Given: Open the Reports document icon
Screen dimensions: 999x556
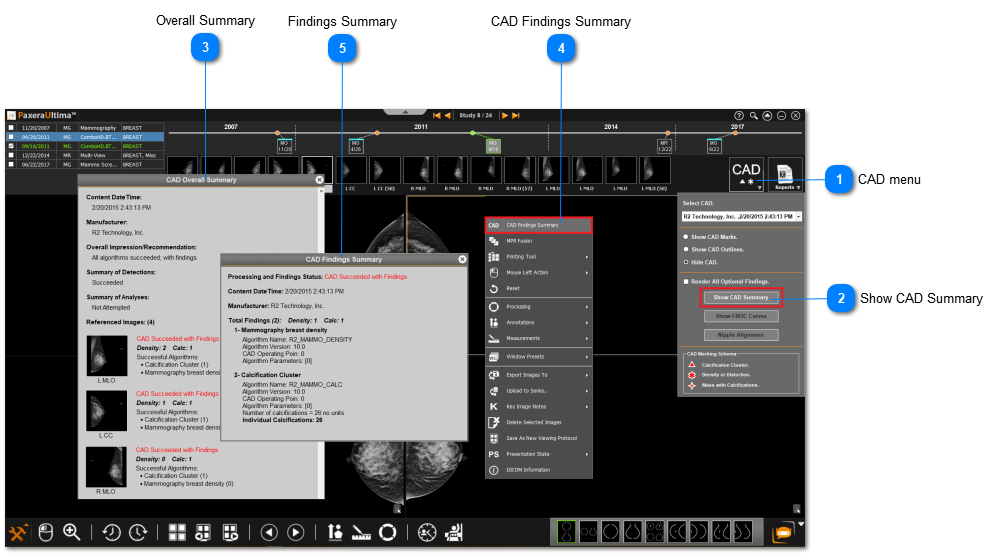Looking at the screenshot, I should coord(785,174).
